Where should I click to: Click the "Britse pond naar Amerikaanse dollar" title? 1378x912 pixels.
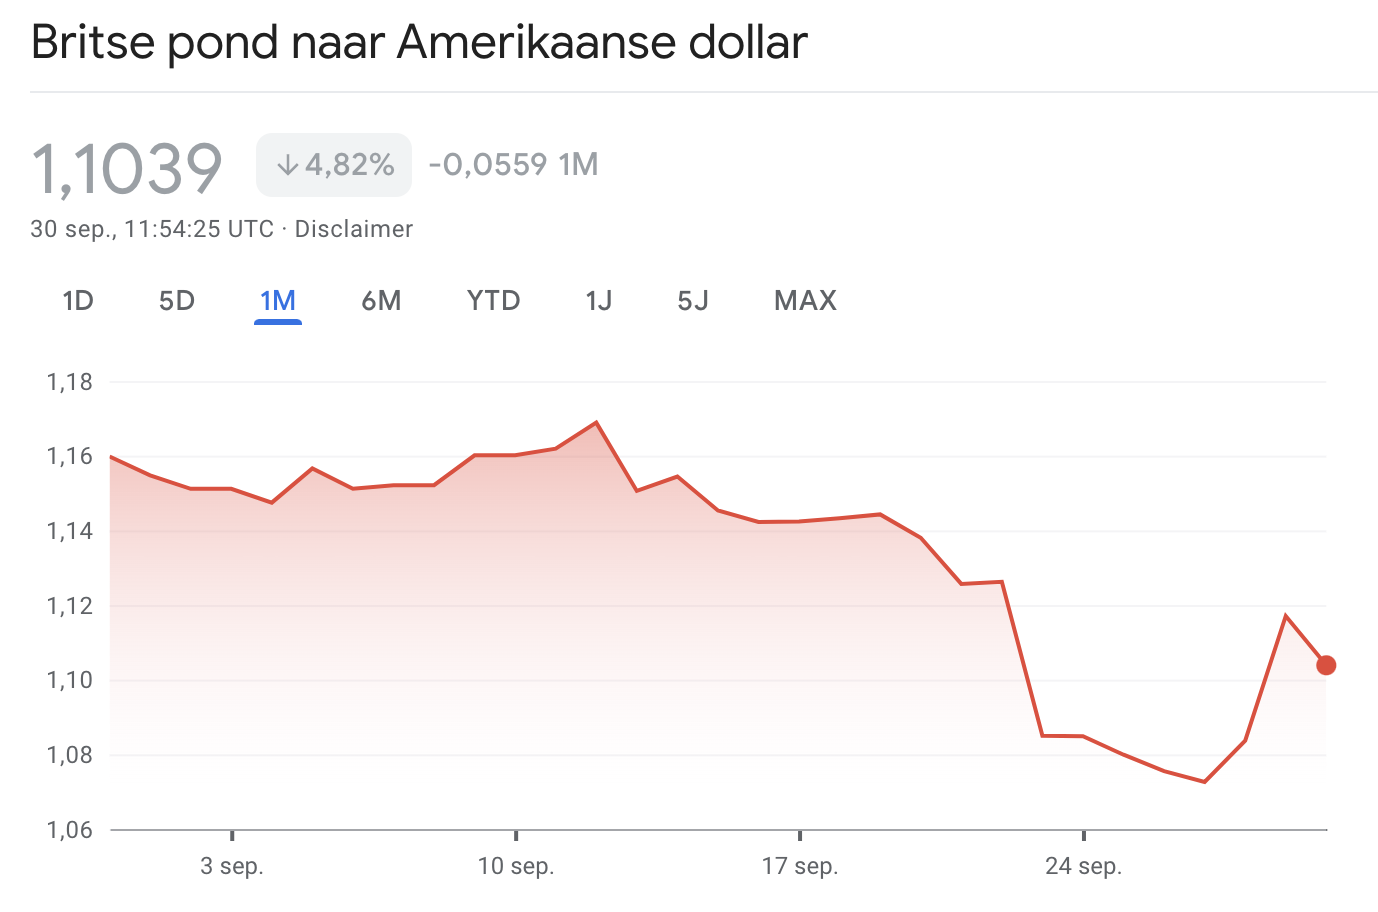point(419,43)
